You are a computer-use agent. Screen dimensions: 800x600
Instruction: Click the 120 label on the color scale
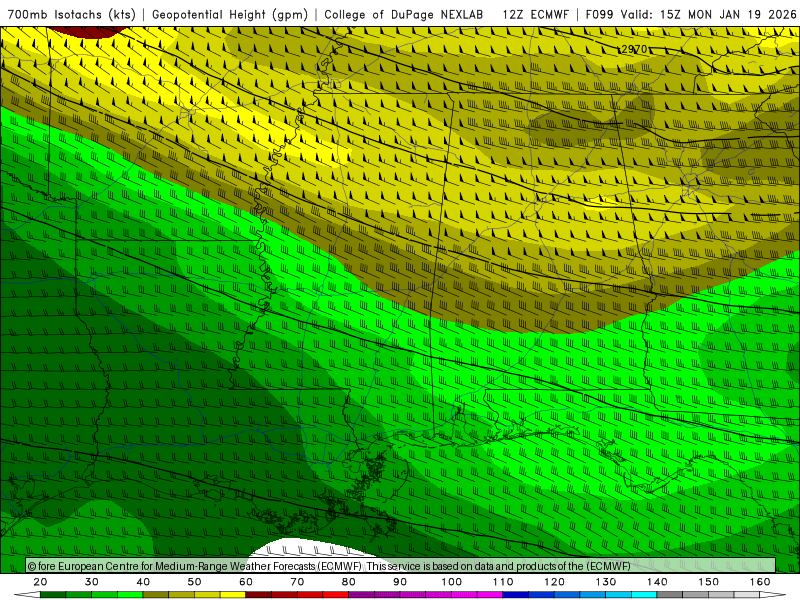coord(554,582)
